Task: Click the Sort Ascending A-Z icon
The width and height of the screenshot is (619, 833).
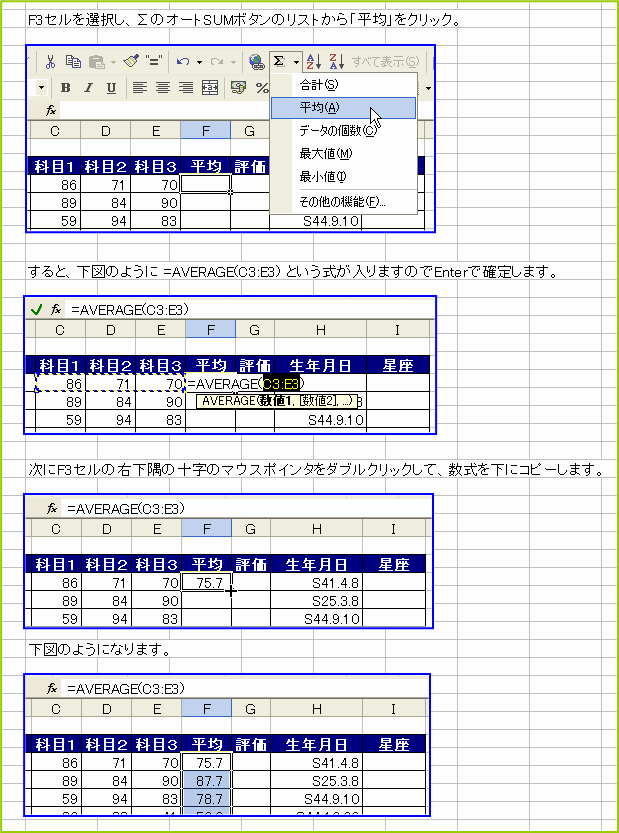Action: pyautogui.click(x=314, y=62)
